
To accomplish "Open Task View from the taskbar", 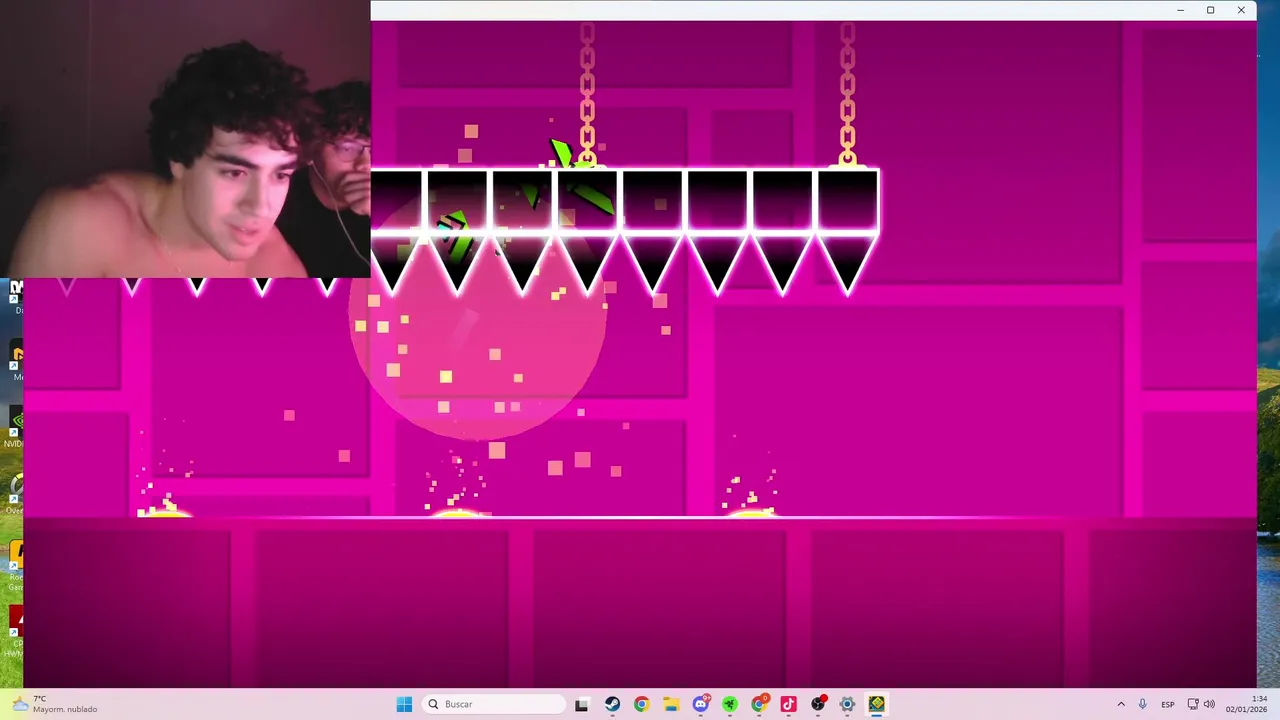I will (x=582, y=704).
